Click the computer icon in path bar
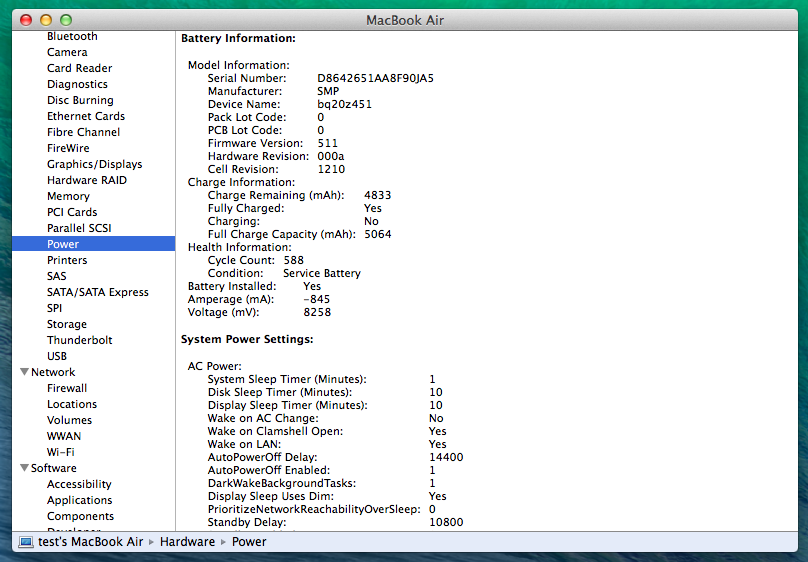Image resolution: width=808 pixels, height=562 pixels. tap(26, 542)
